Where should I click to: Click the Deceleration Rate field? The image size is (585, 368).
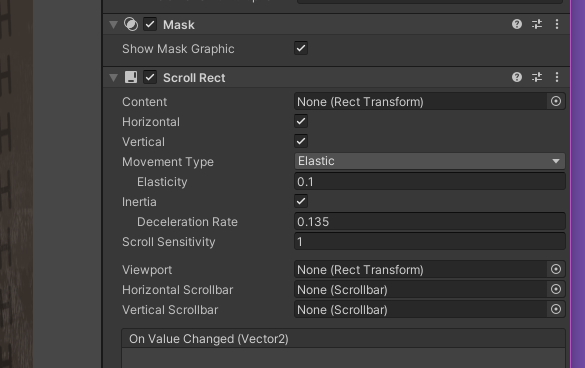pos(429,221)
